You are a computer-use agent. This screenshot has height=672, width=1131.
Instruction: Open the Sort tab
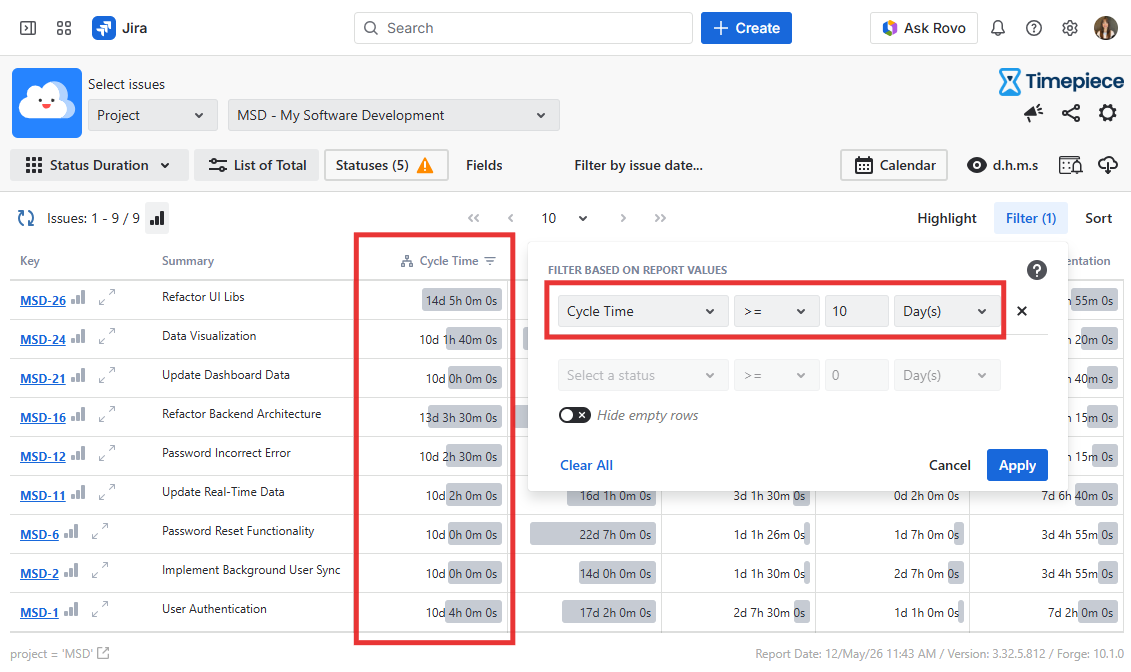[1099, 218]
